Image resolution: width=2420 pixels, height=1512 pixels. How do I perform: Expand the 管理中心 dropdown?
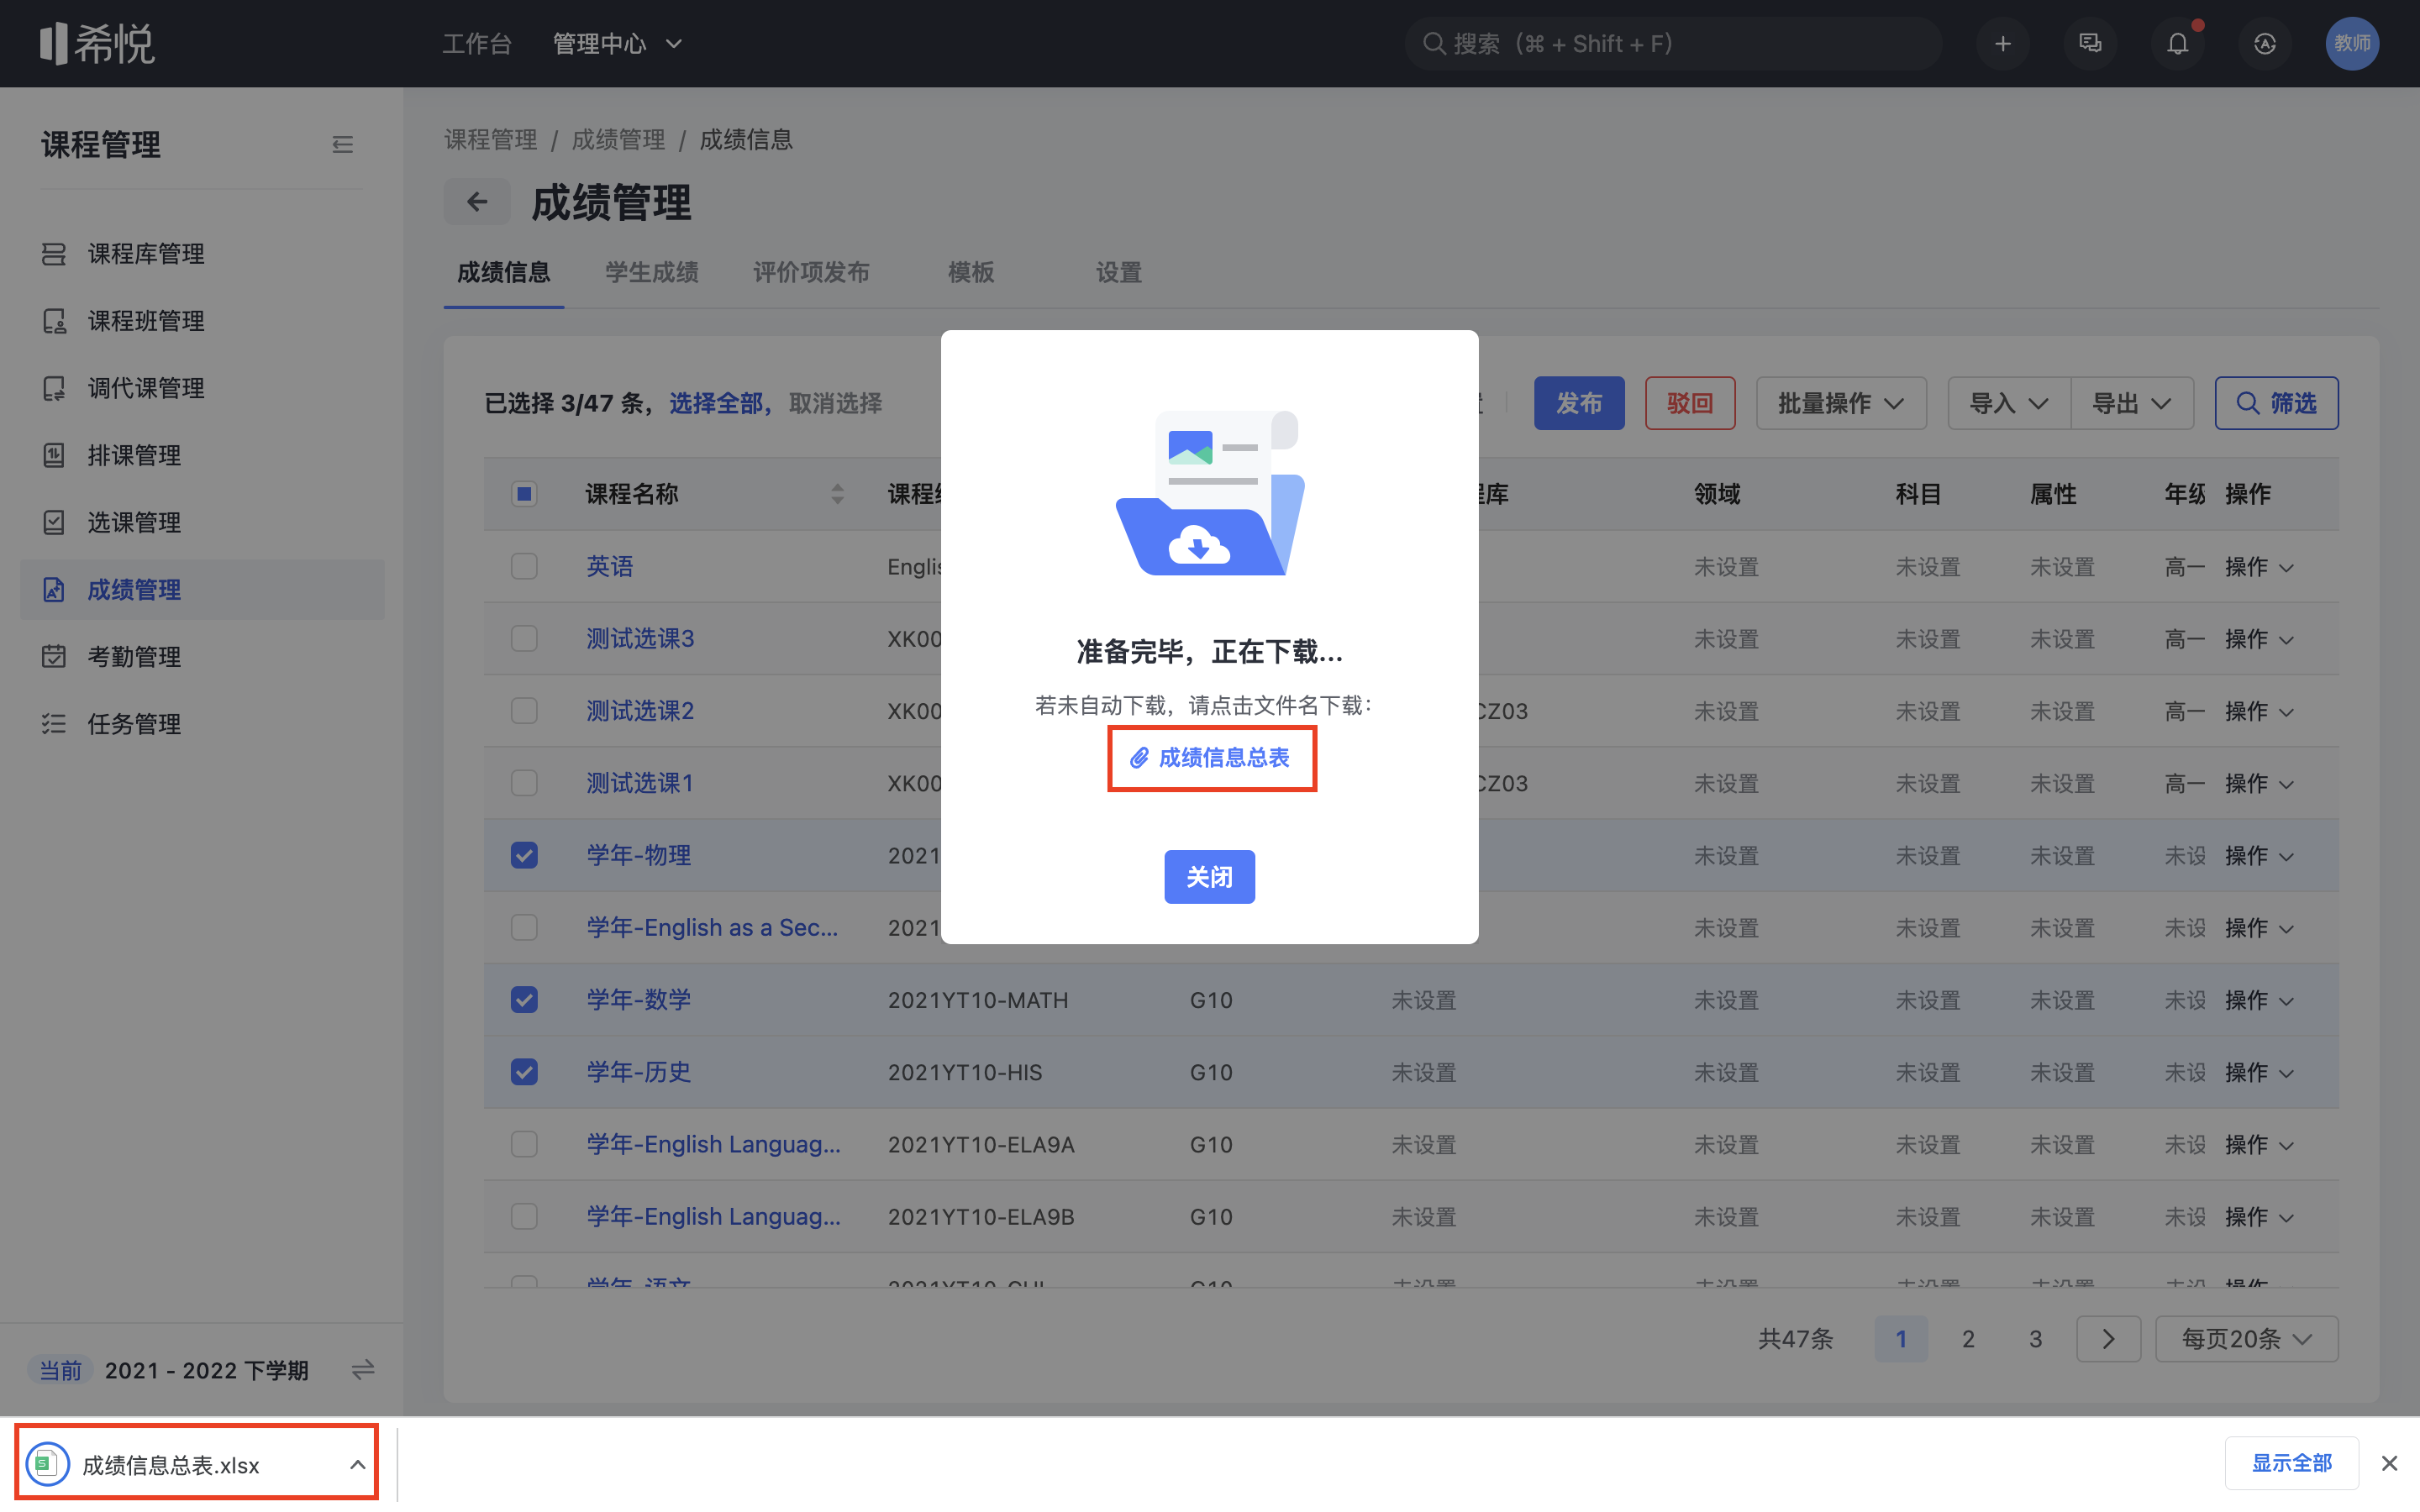(617, 44)
